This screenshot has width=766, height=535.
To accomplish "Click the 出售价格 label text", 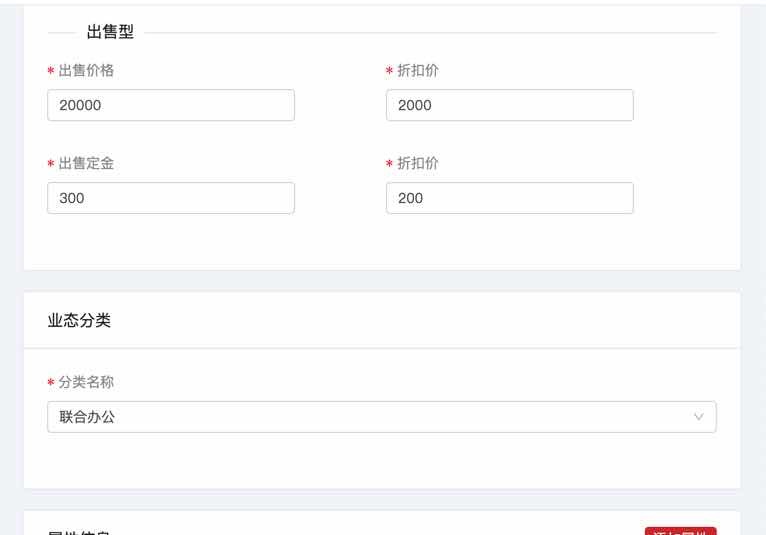I will (86, 70).
